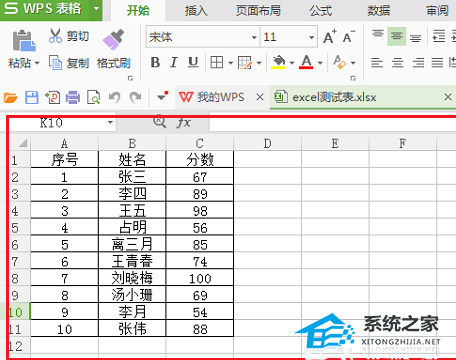Click the decrease indent icon
Screen dimensions: 456x360
[x=438, y=36]
